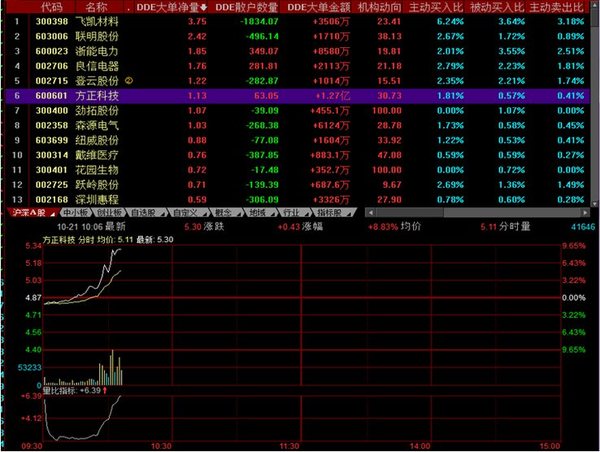Click stock code 600601
This screenshot has height=452, width=600.
click(52, 96)
